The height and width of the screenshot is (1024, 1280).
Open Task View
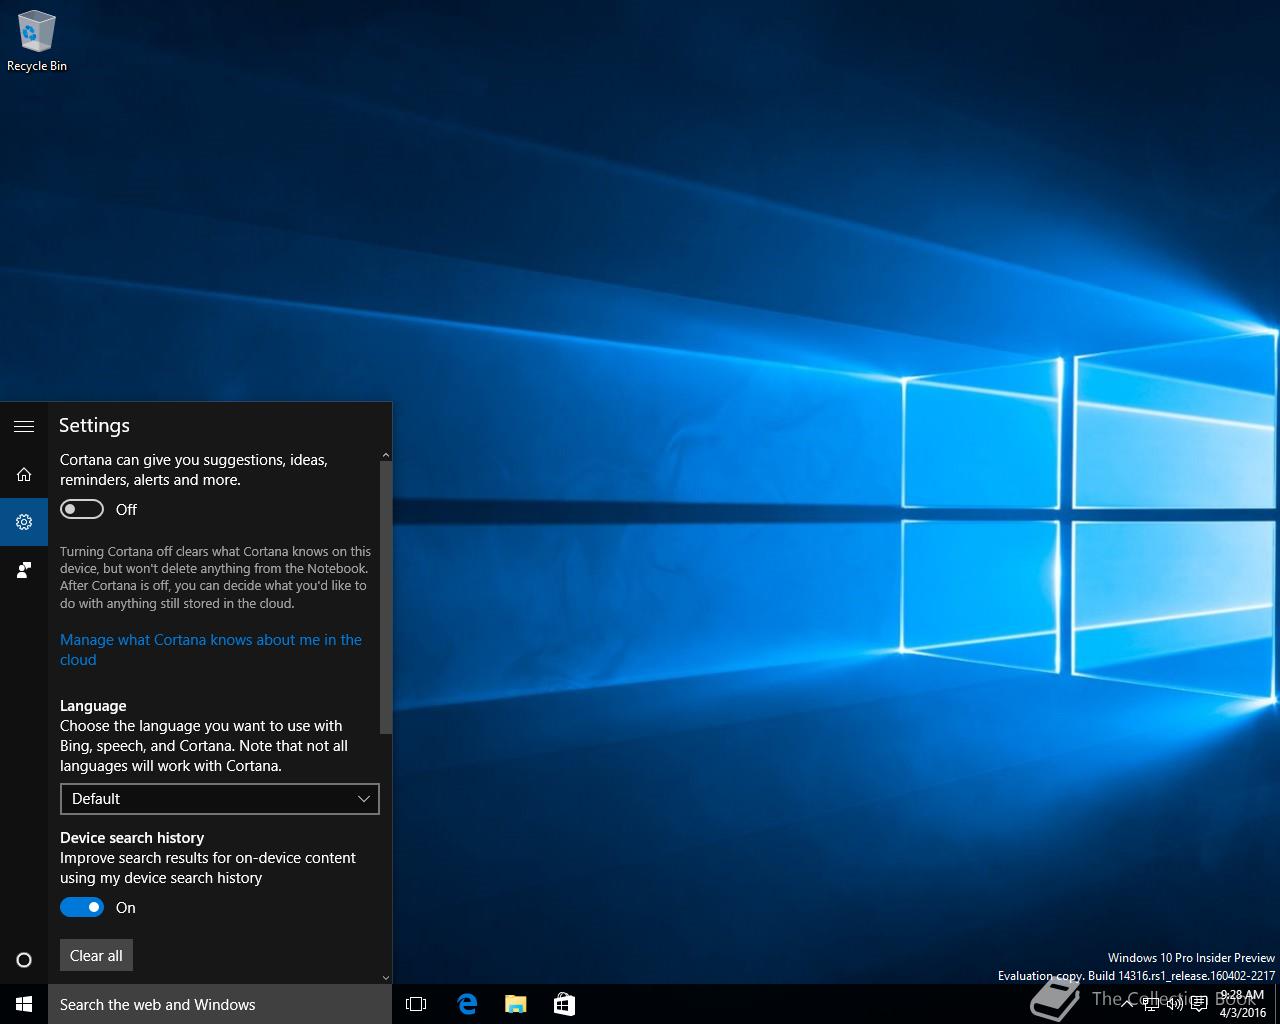416,1004
